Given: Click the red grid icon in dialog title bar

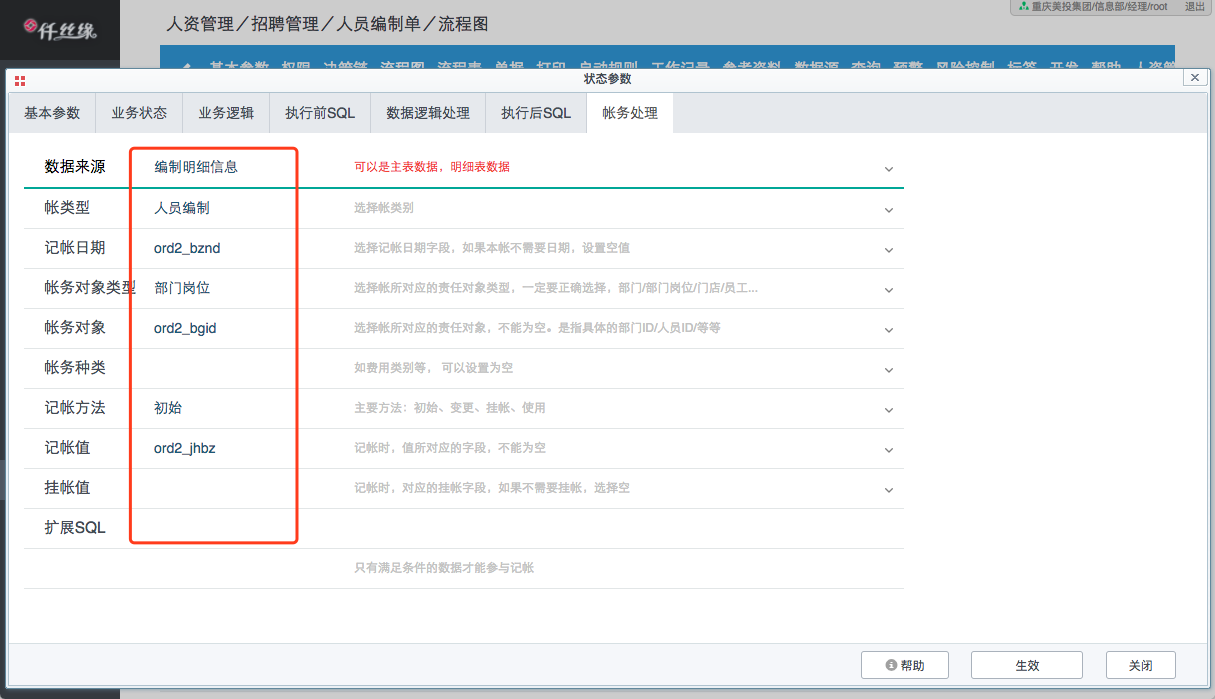Looking at the screenshot, I should (x=20, y=80).
